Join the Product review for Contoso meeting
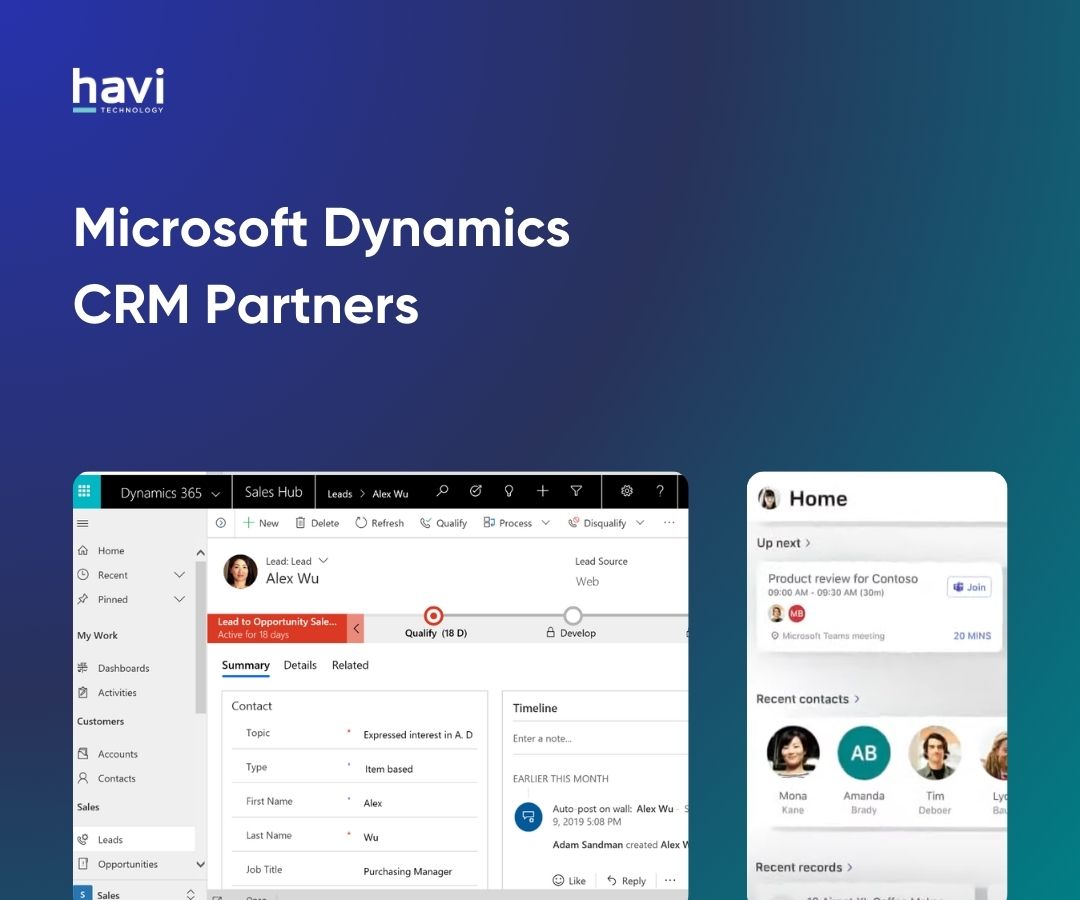This screenshot has width=1080, height=900. (x=968, y=587)
